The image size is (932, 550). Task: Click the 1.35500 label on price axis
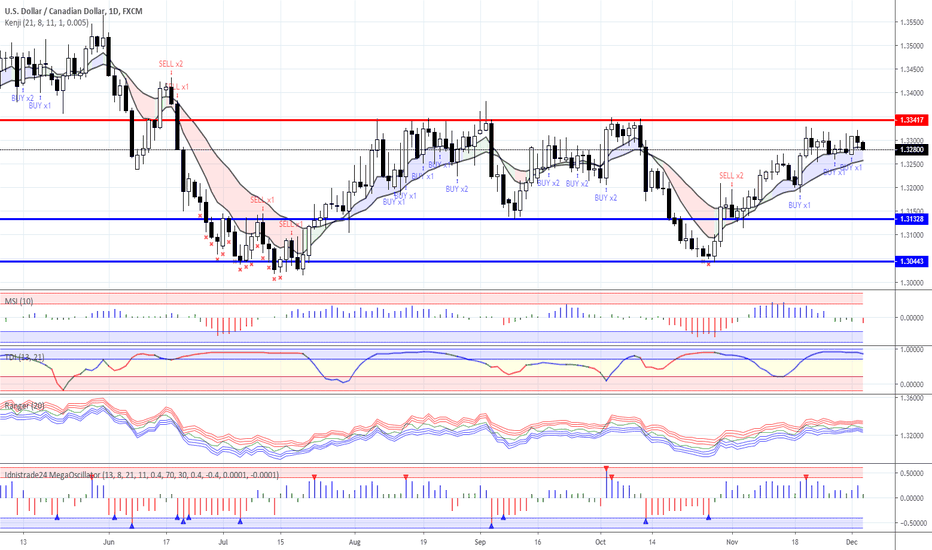tap(910, 22)
